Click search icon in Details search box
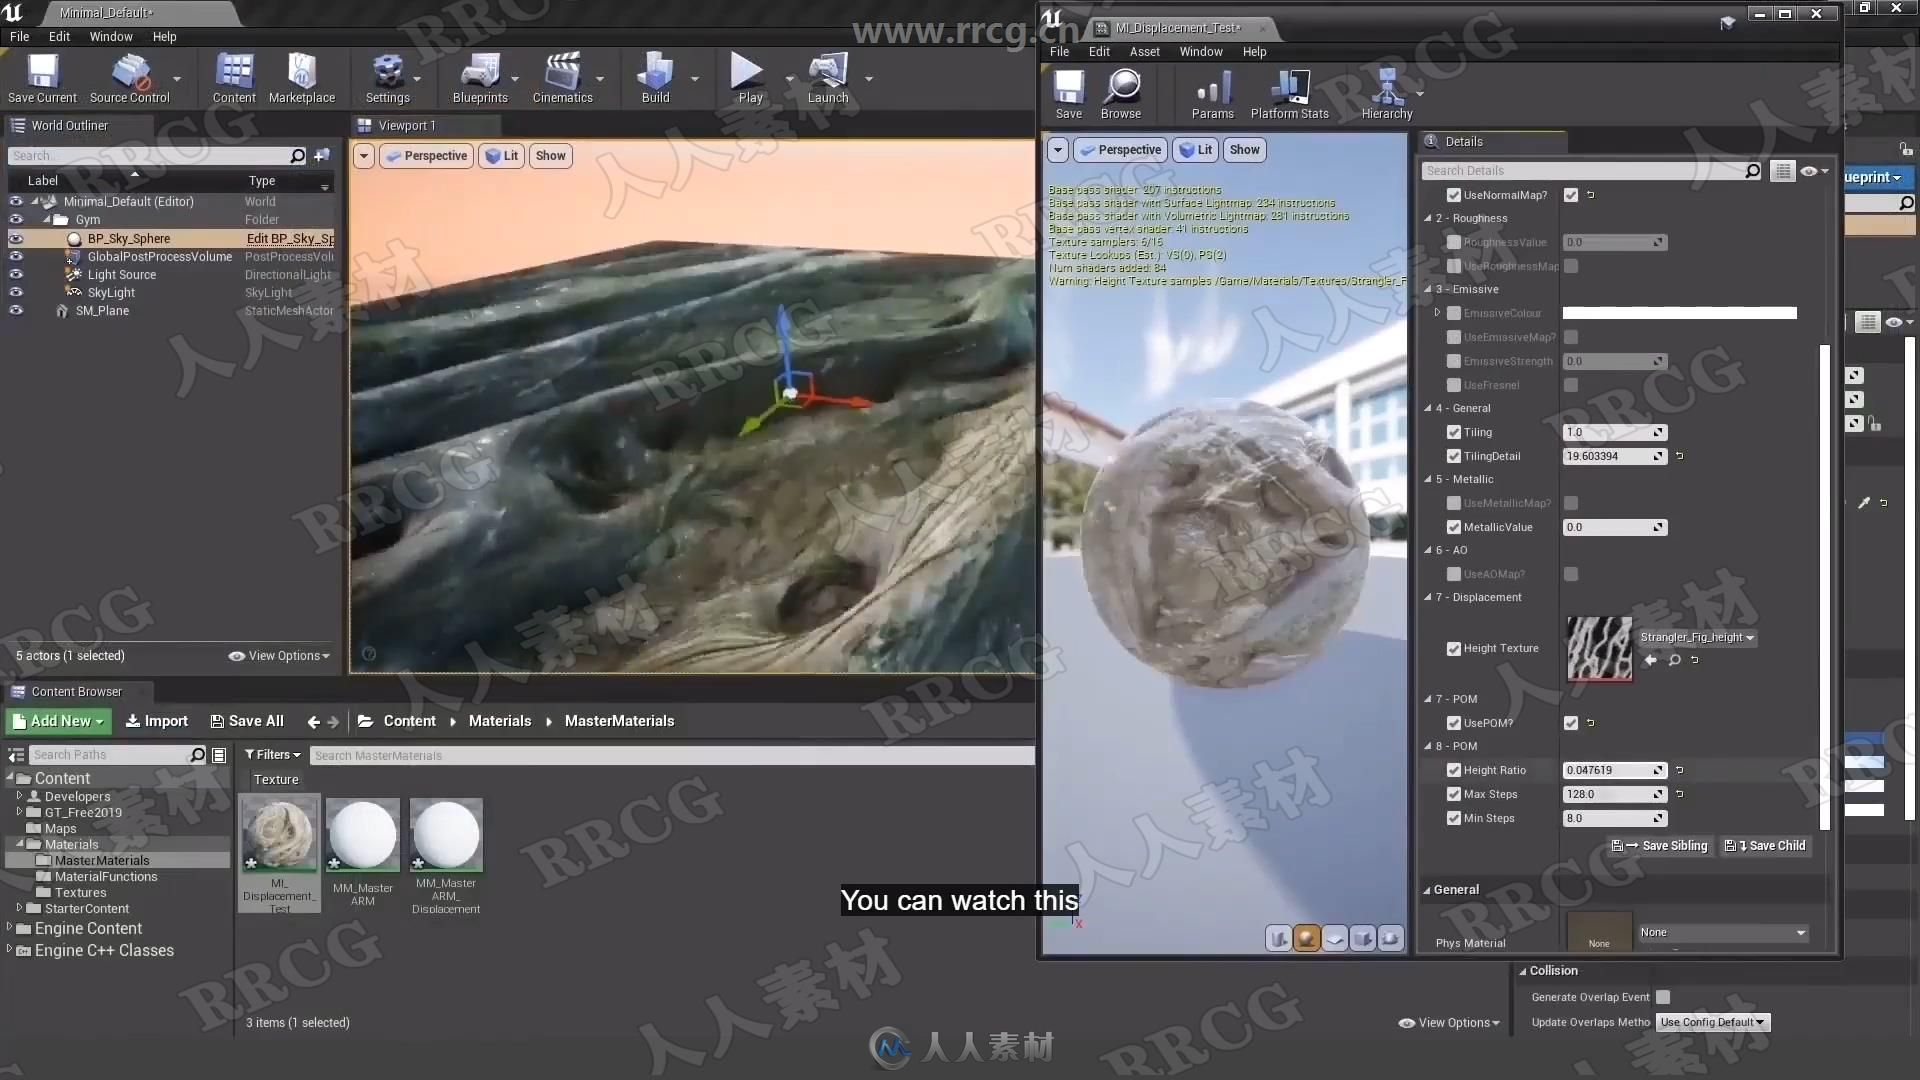 [x=1752, y=171]
